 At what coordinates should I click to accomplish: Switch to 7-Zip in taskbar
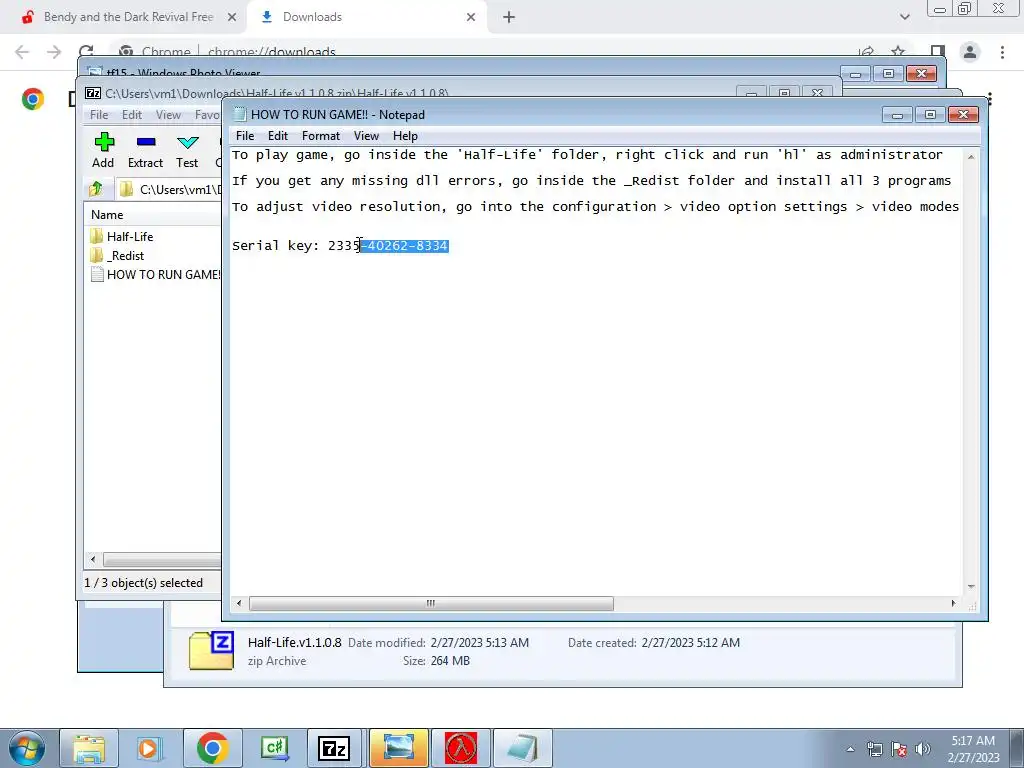pos(334,748)
